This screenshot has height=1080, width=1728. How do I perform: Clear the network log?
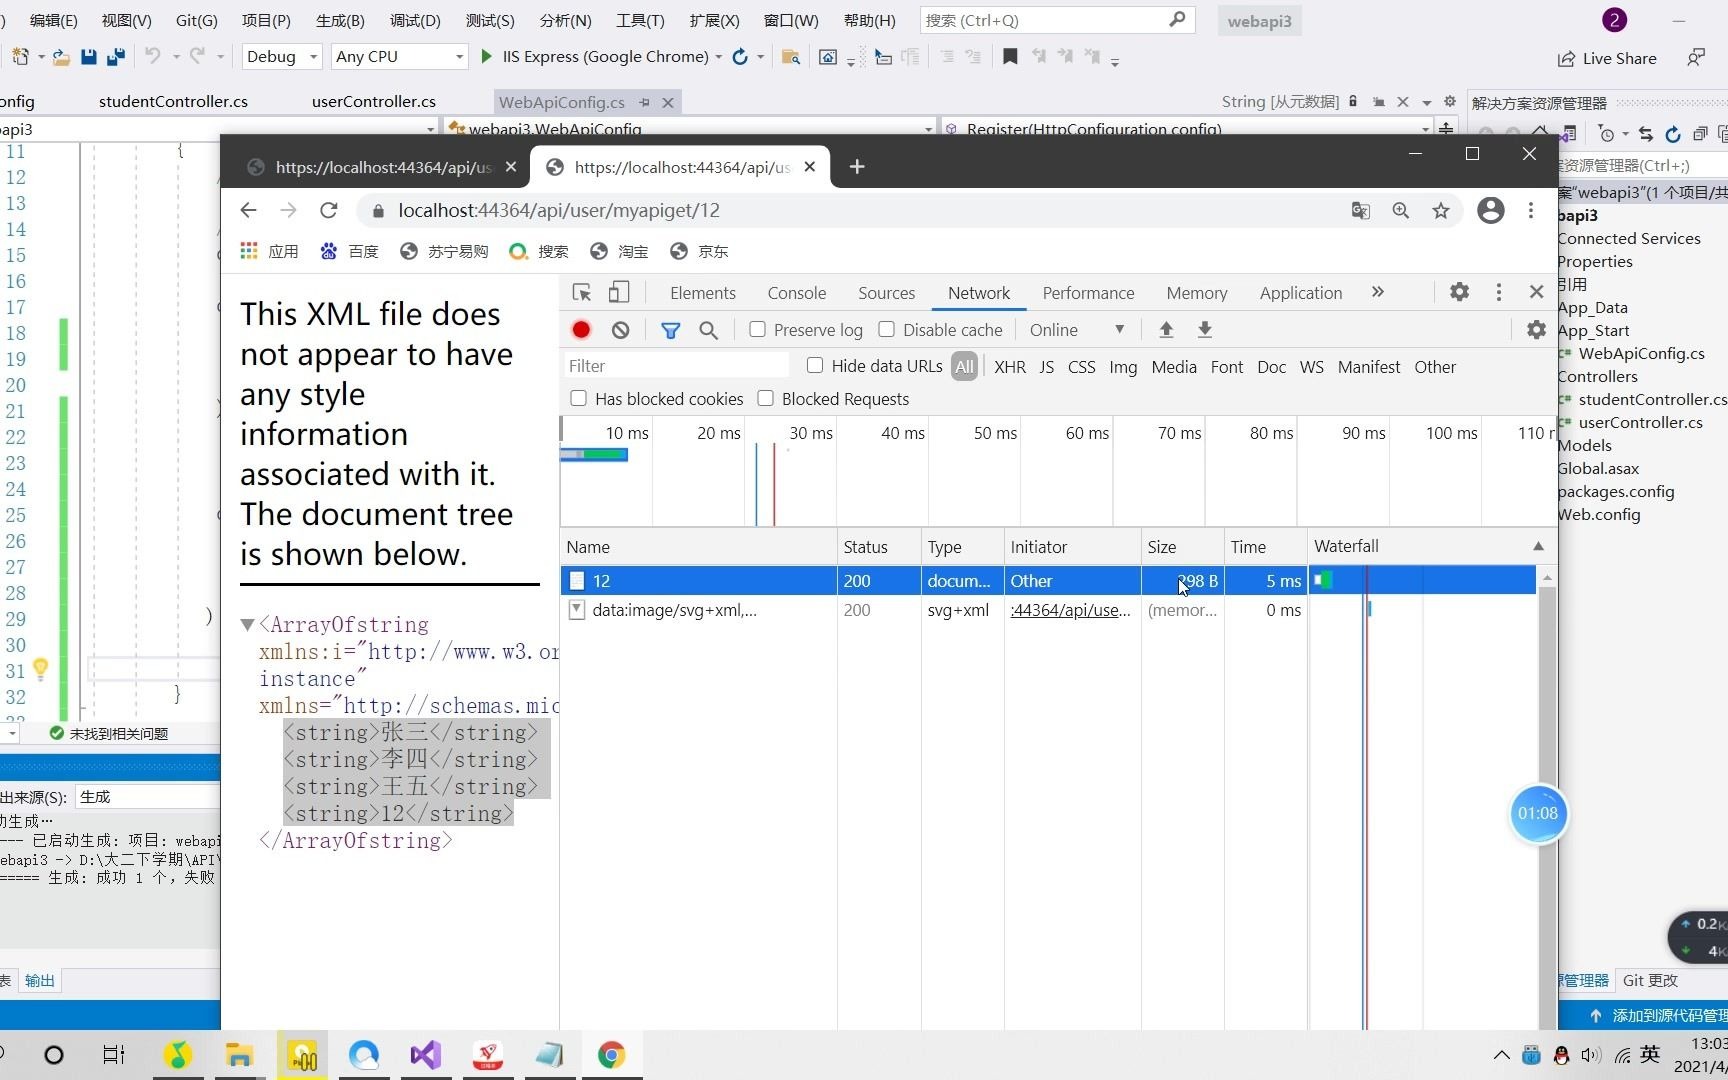[x=621, y=329]
